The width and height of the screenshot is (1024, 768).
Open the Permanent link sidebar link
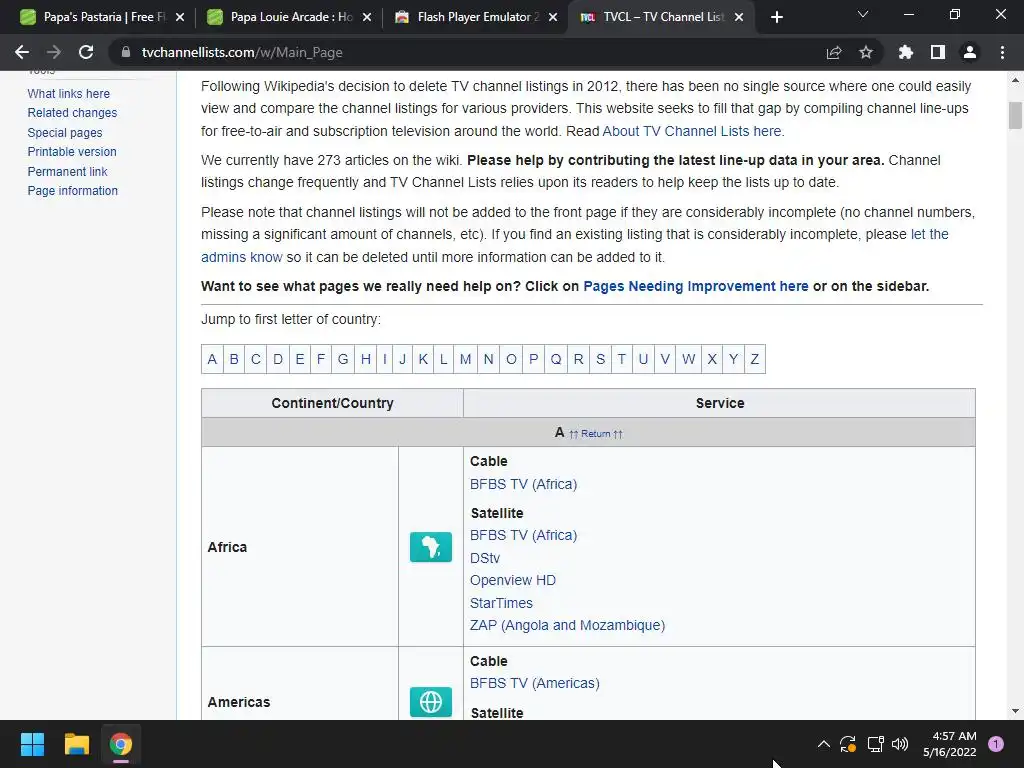pos(67,171)
